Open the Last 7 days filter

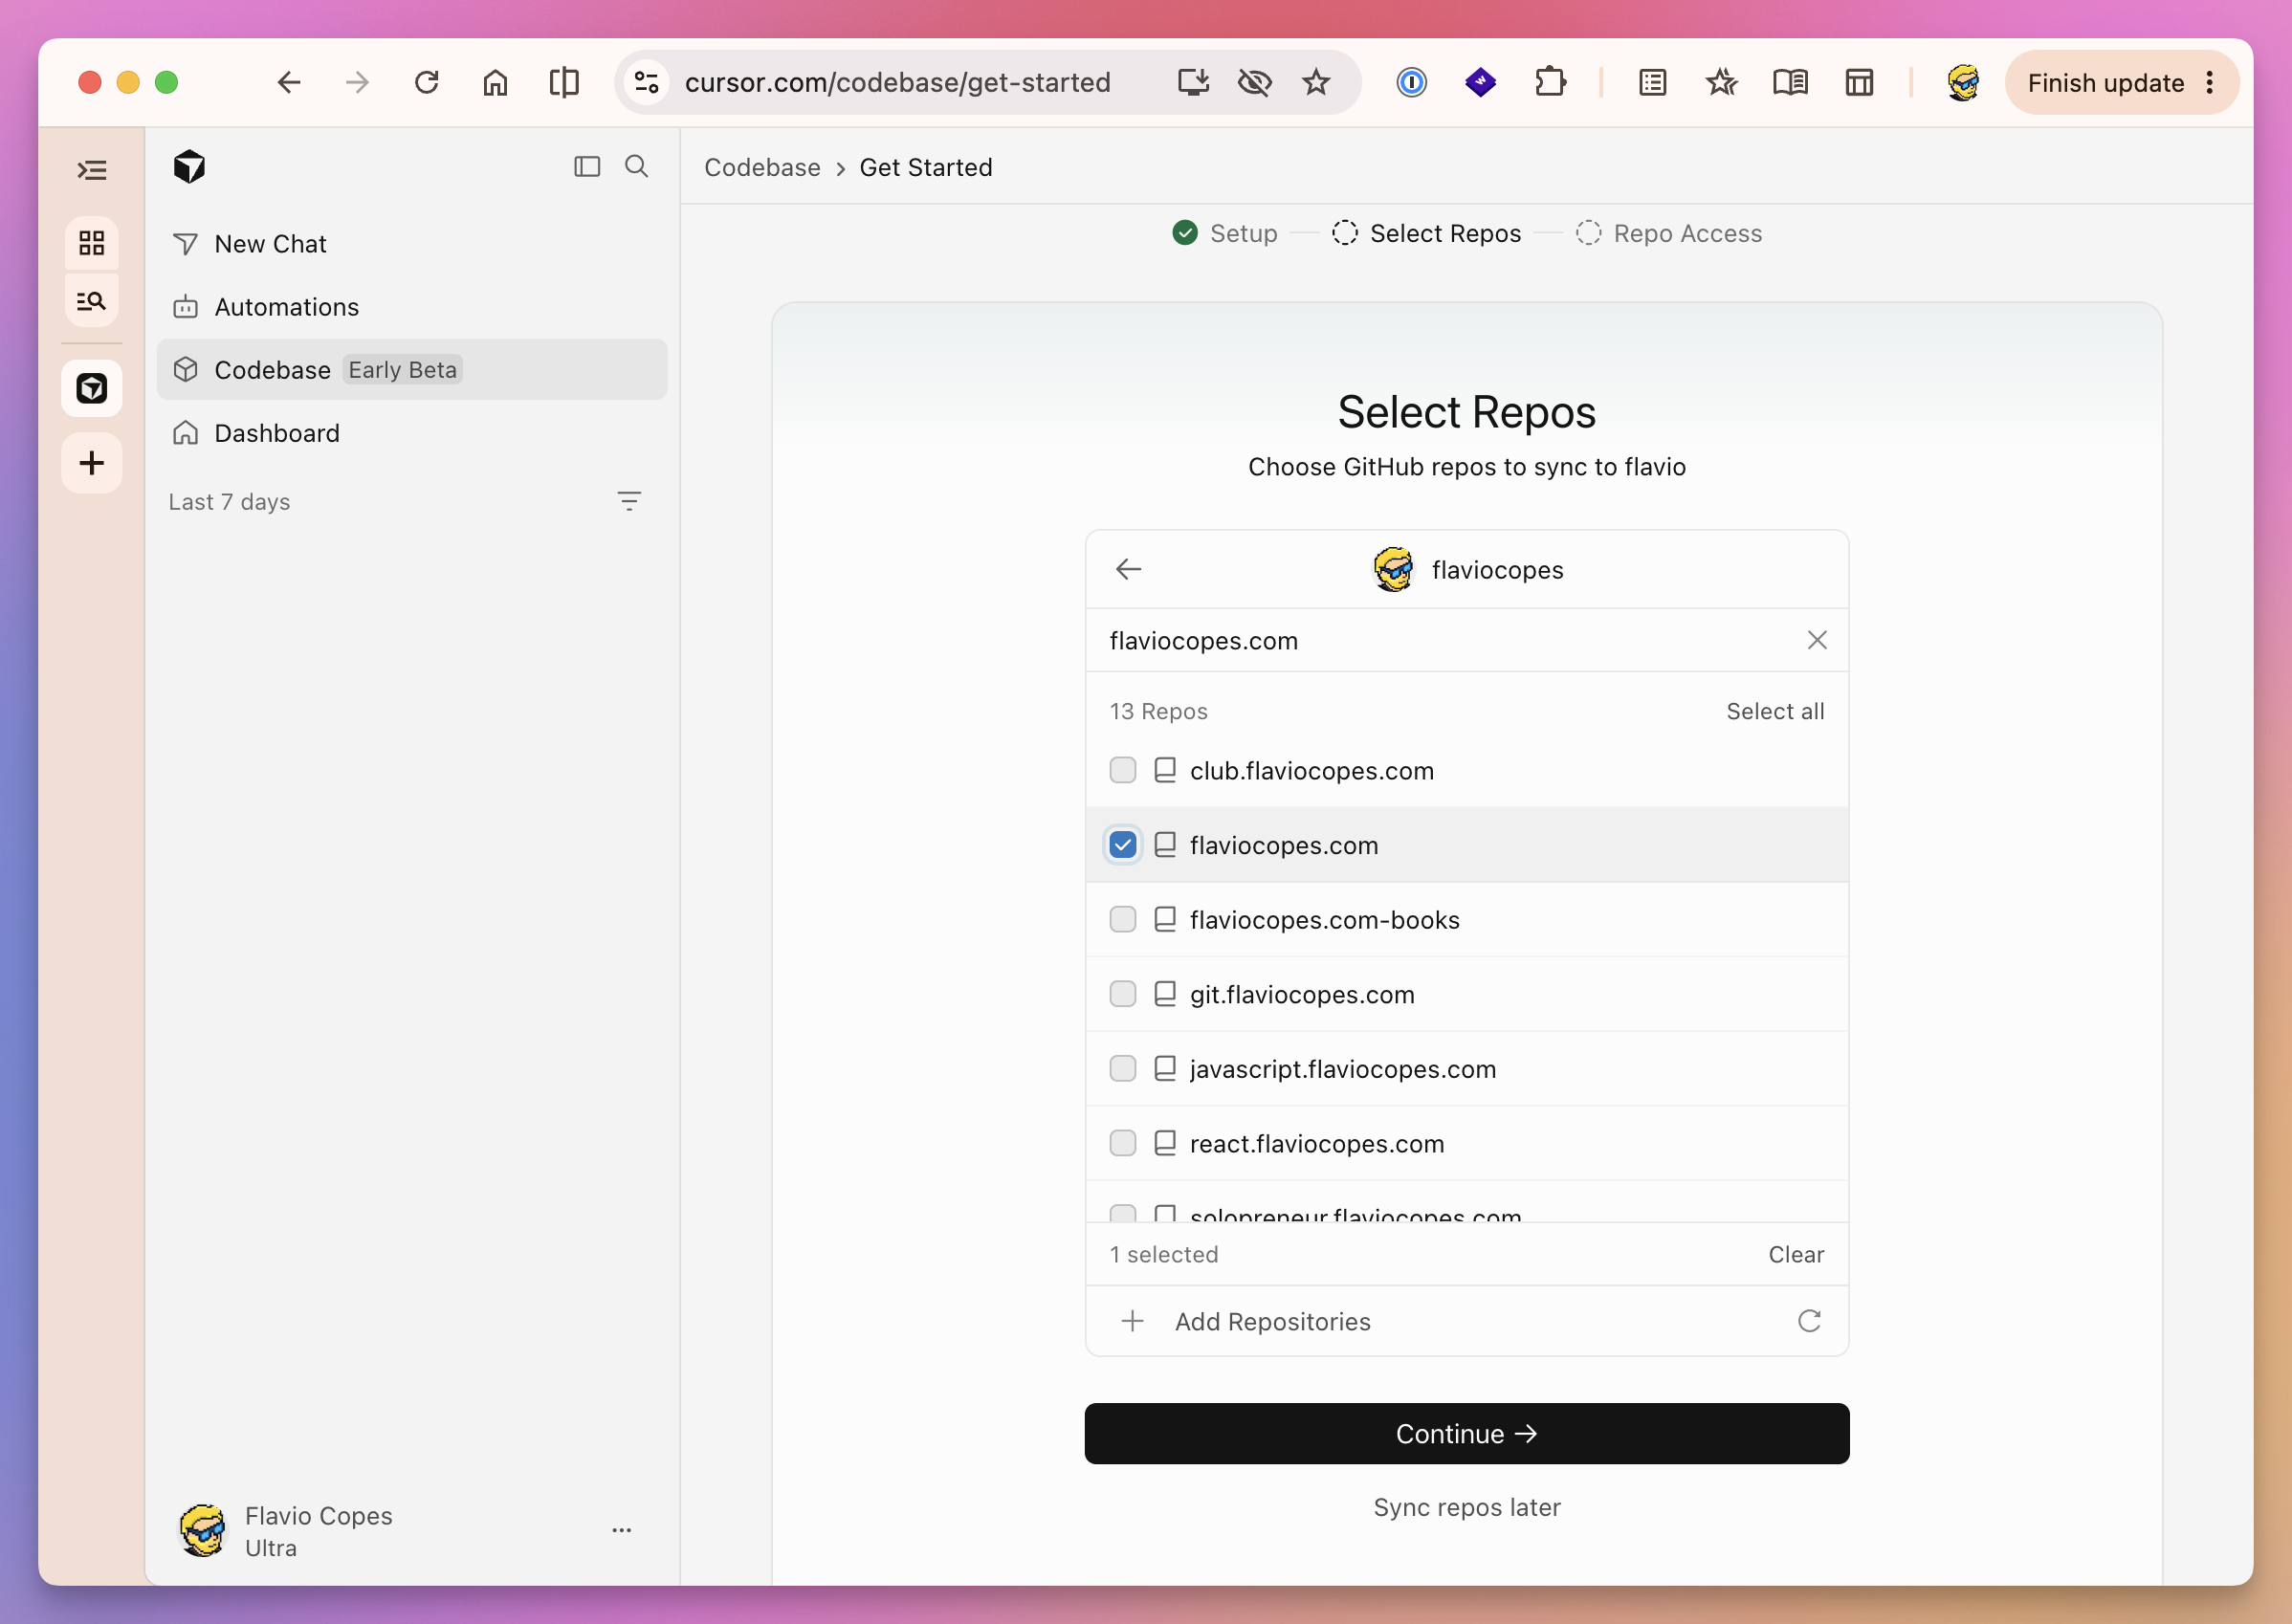coord(629,501)
